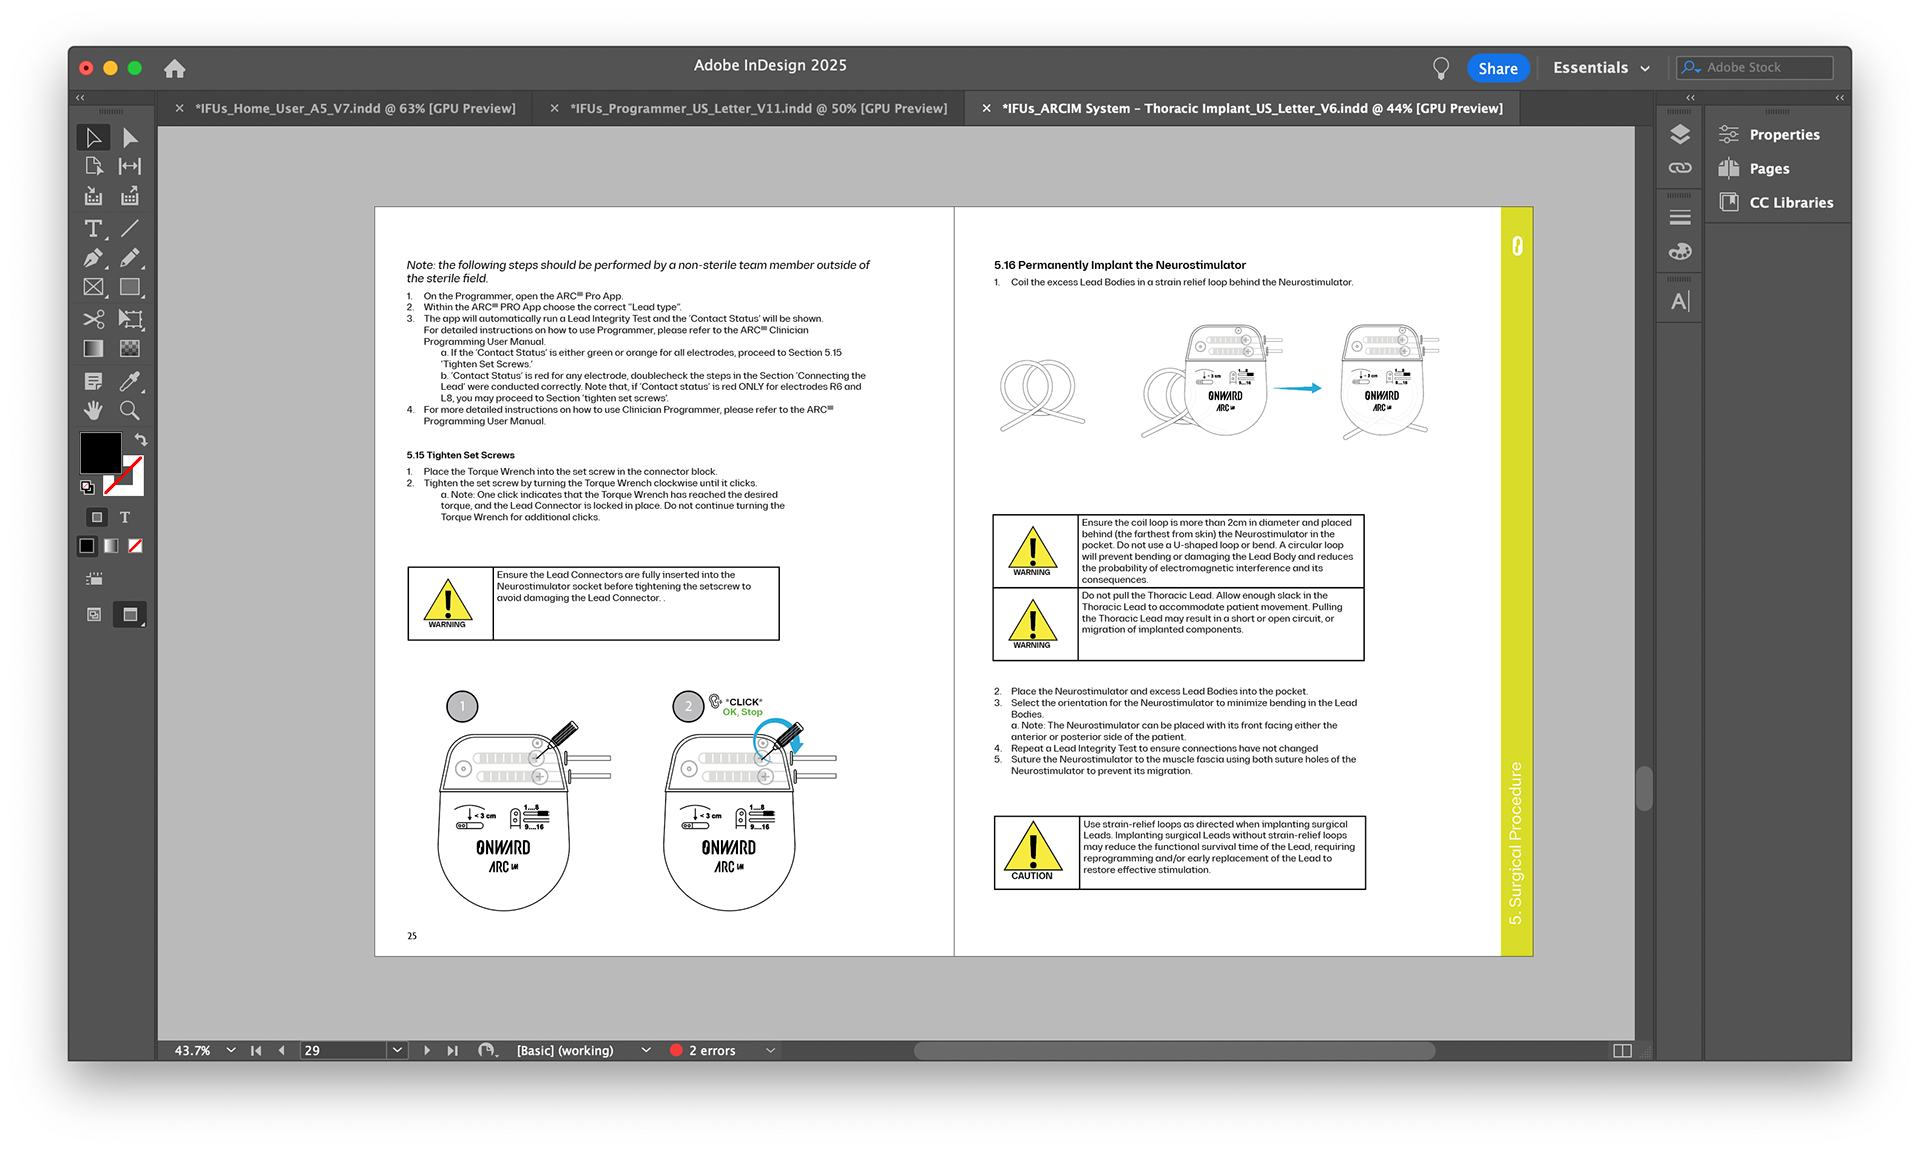Apply solid color mode button

coord(87,546)
